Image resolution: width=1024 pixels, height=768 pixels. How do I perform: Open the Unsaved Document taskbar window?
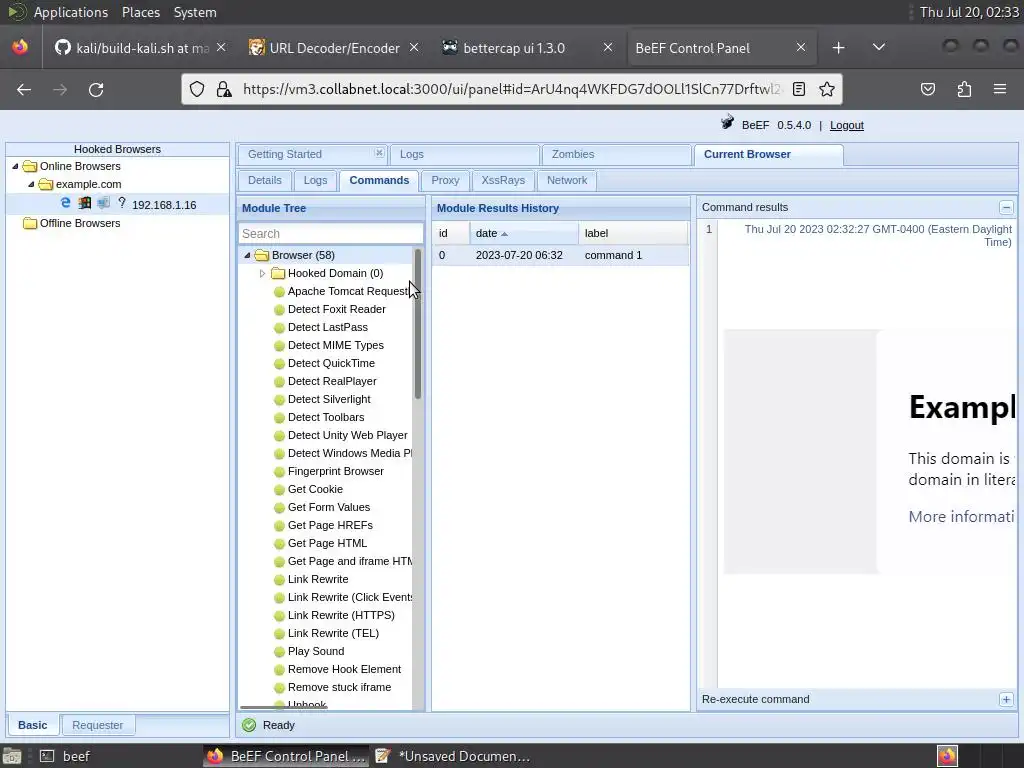tap(453, 756)
